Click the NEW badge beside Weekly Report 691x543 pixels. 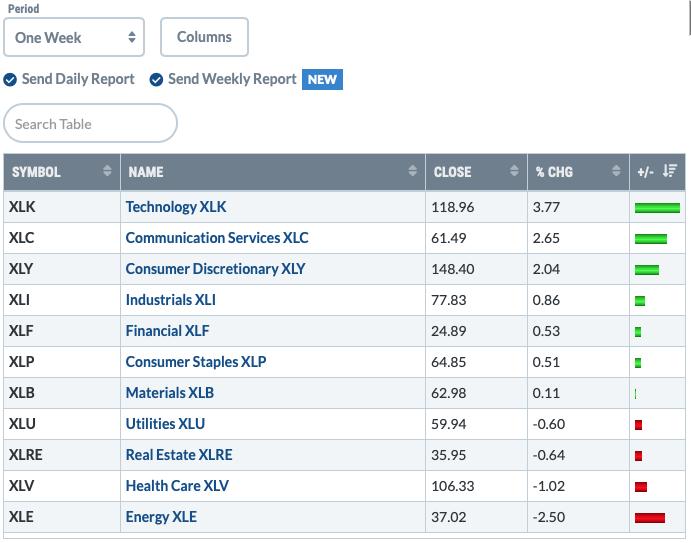[322, 79]
